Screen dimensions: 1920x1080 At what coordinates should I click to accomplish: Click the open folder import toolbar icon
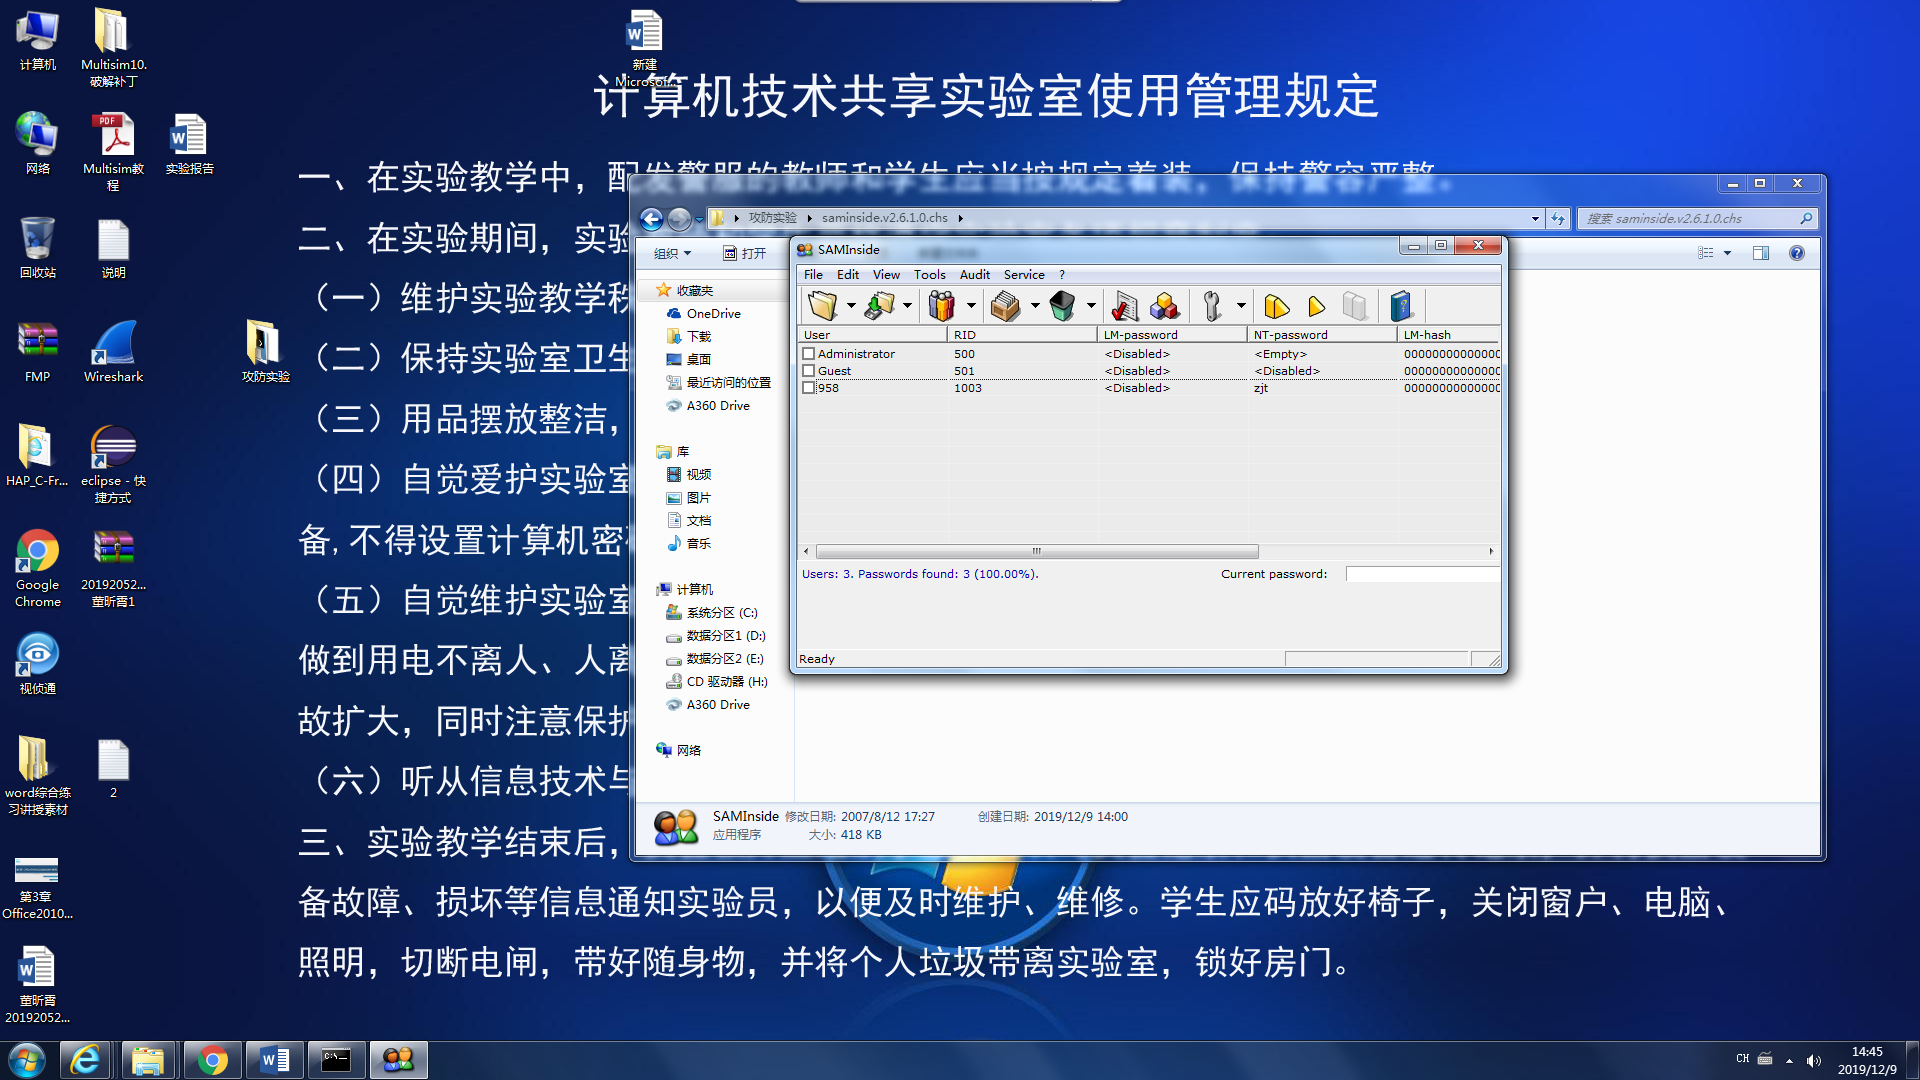click(x=822, y=306)
